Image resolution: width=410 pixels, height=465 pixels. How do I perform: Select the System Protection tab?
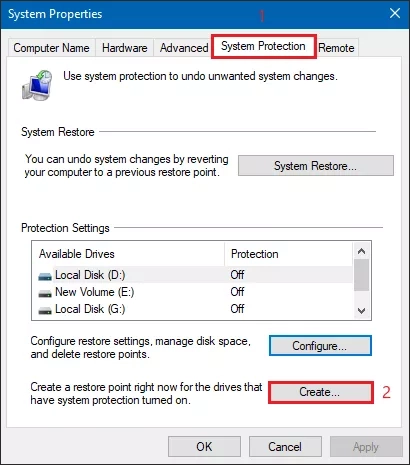tap(263, 46)
